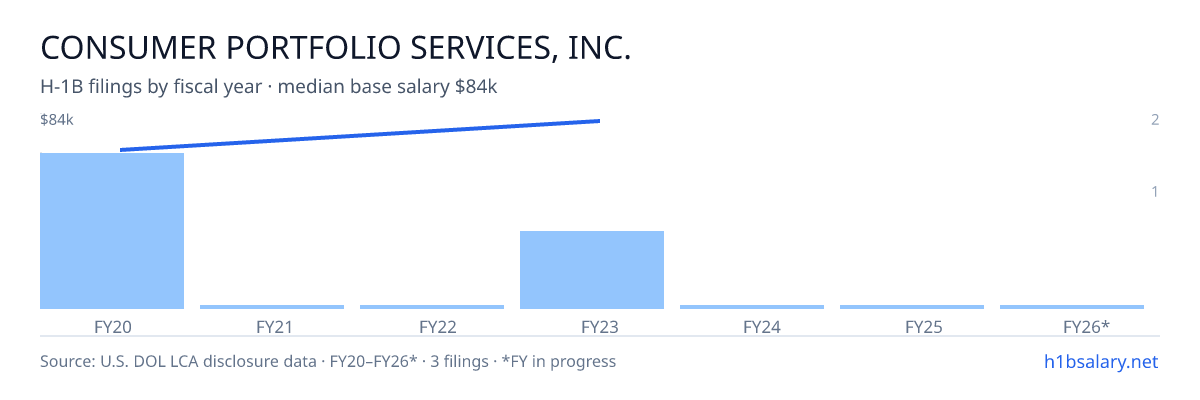1200x400 pixels.
Task: Click the small FY24 bar
Action: tap(752, 307)
